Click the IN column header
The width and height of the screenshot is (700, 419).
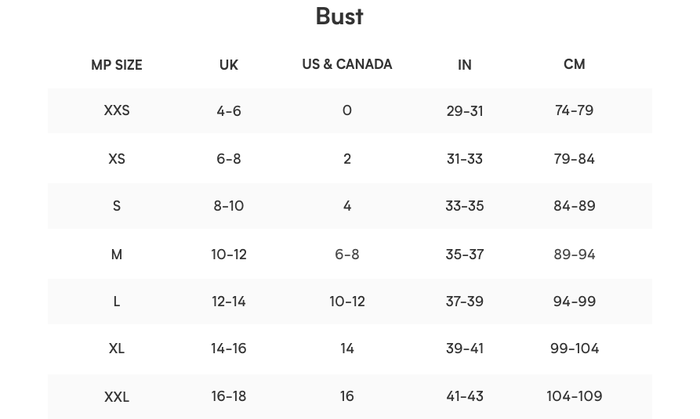point(464,65)
